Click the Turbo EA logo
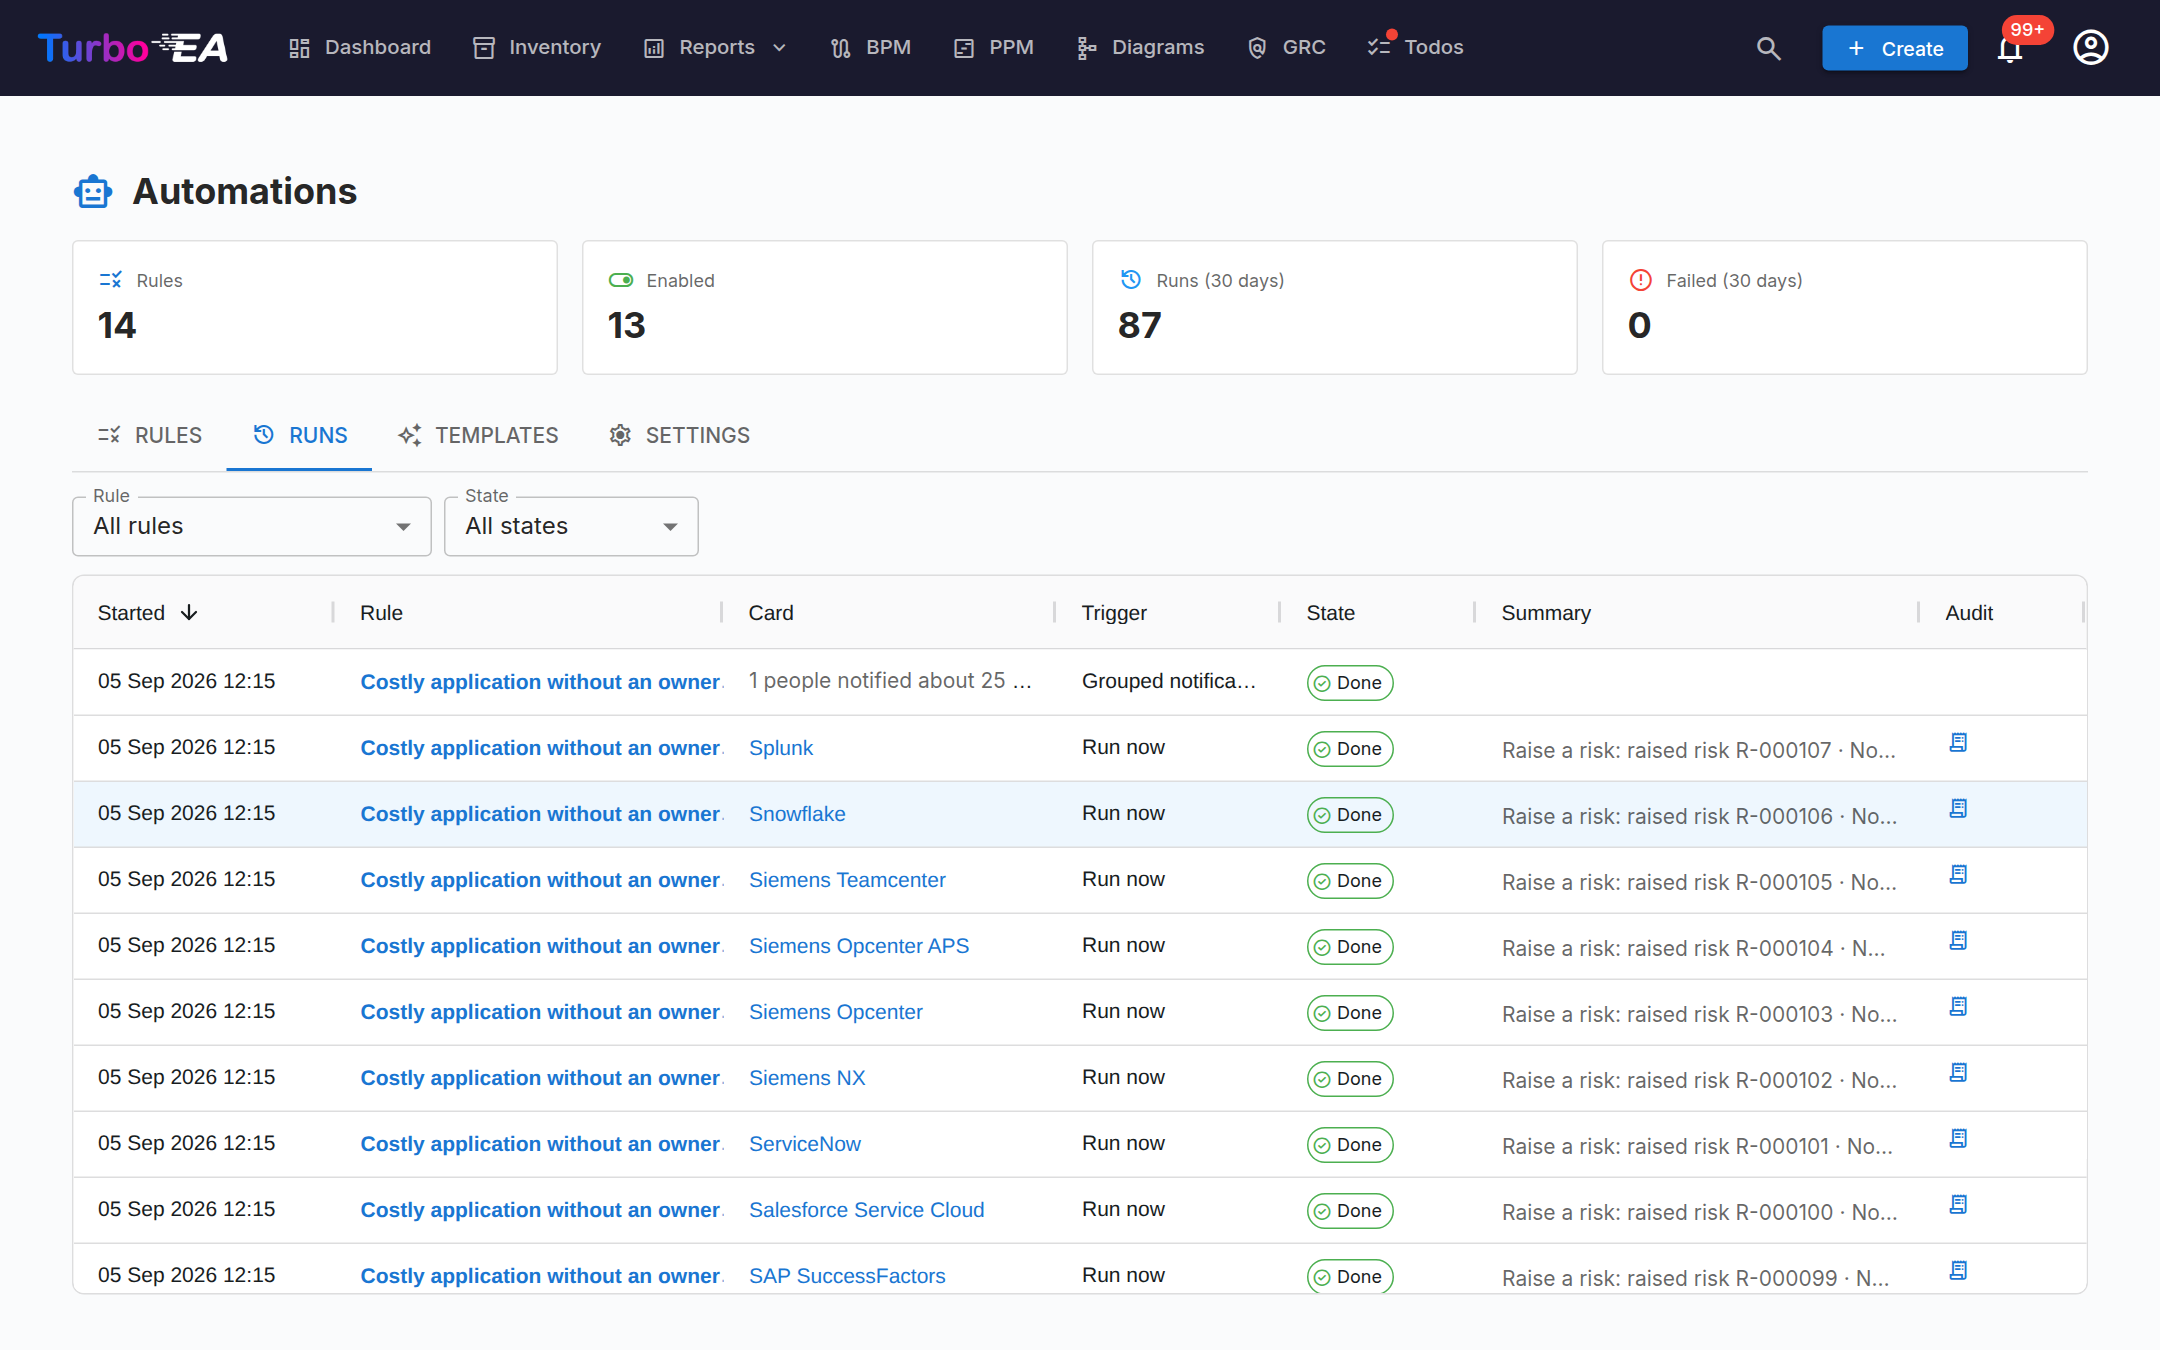The image size is (2160, 1350). point(133,48)
